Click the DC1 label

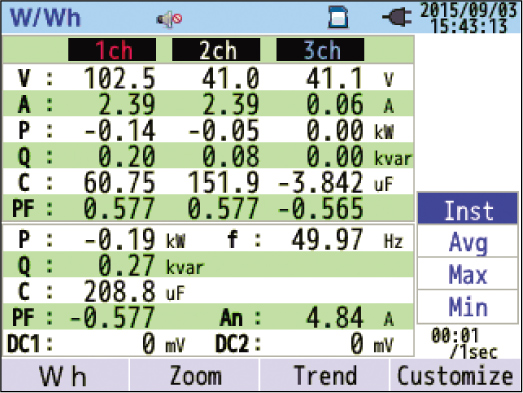[23, 344]
